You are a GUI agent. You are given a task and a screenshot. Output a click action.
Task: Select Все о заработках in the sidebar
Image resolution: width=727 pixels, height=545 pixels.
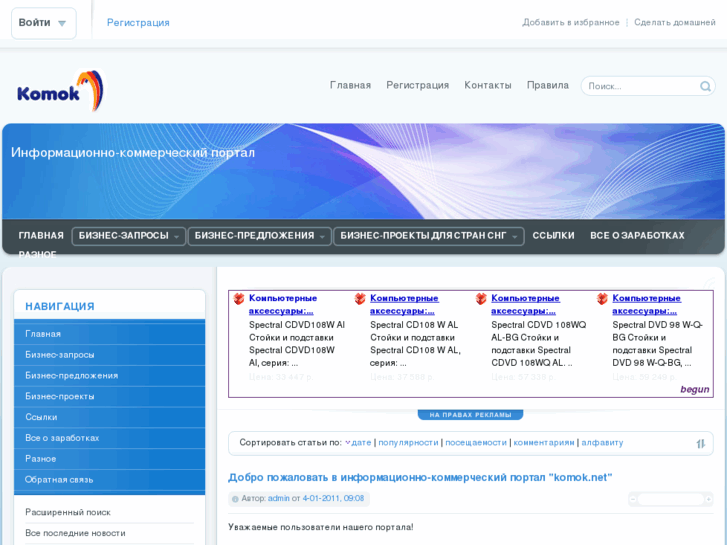(109, 438)
